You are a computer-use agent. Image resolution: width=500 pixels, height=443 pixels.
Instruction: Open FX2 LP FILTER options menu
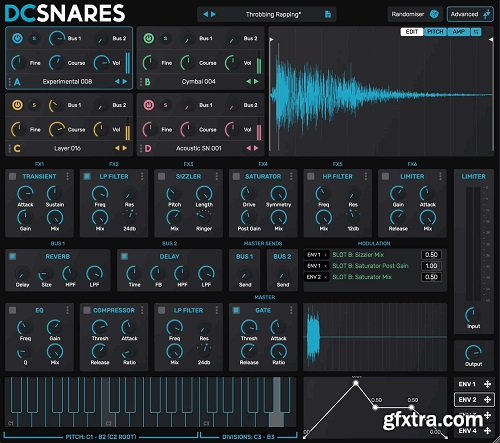pos(142,176)
